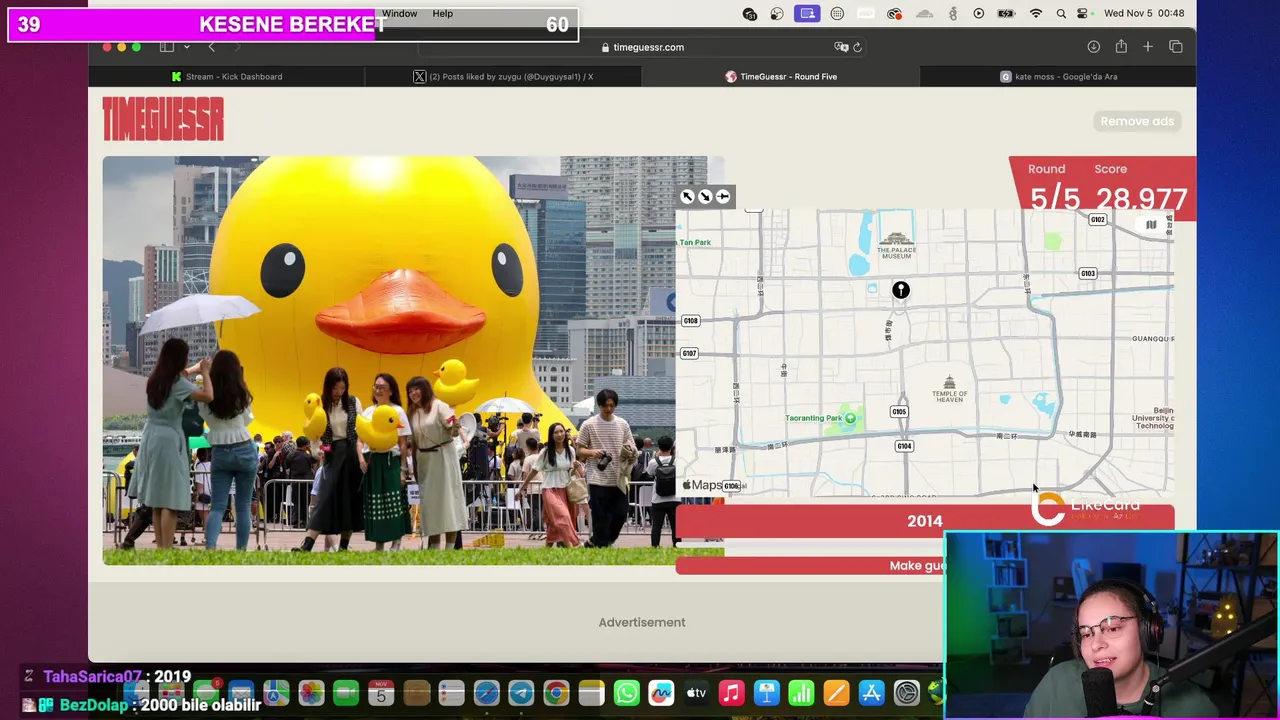1280x720 pixels.
Task: Switch to kate moss Google search tab
Action: coord(1058,76)
